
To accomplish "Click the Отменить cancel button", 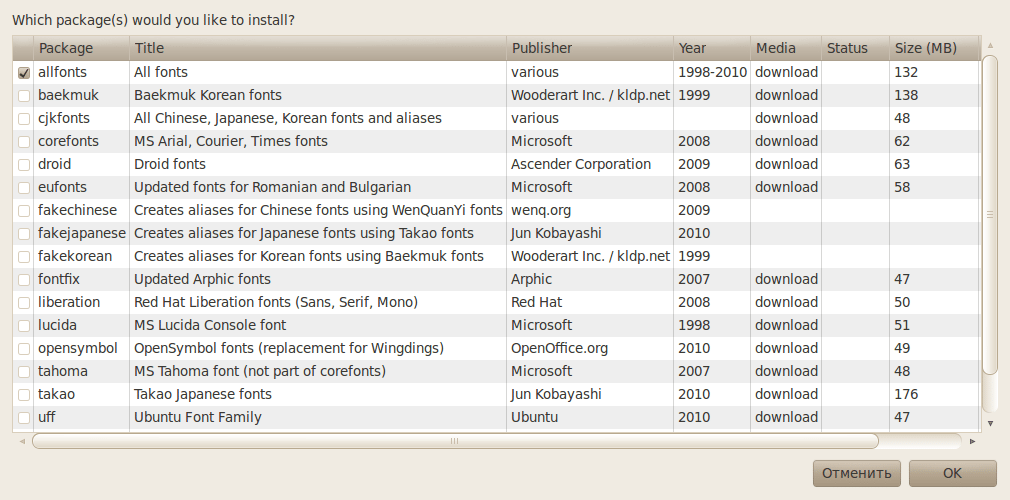I will (856, 473).
